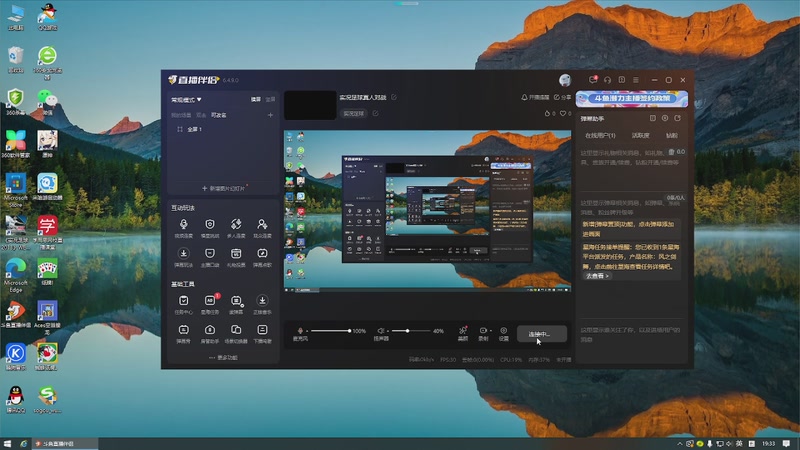Click the last icon in 基础工具 bottom row
The height and width of the screenshot is (450, 800).
pos(262,330)
